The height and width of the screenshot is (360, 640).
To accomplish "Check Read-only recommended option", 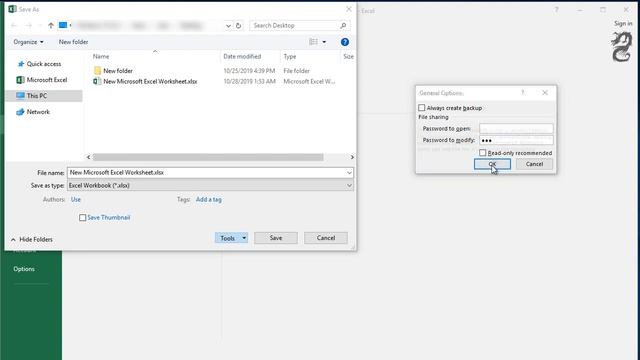I will point(483,153).
